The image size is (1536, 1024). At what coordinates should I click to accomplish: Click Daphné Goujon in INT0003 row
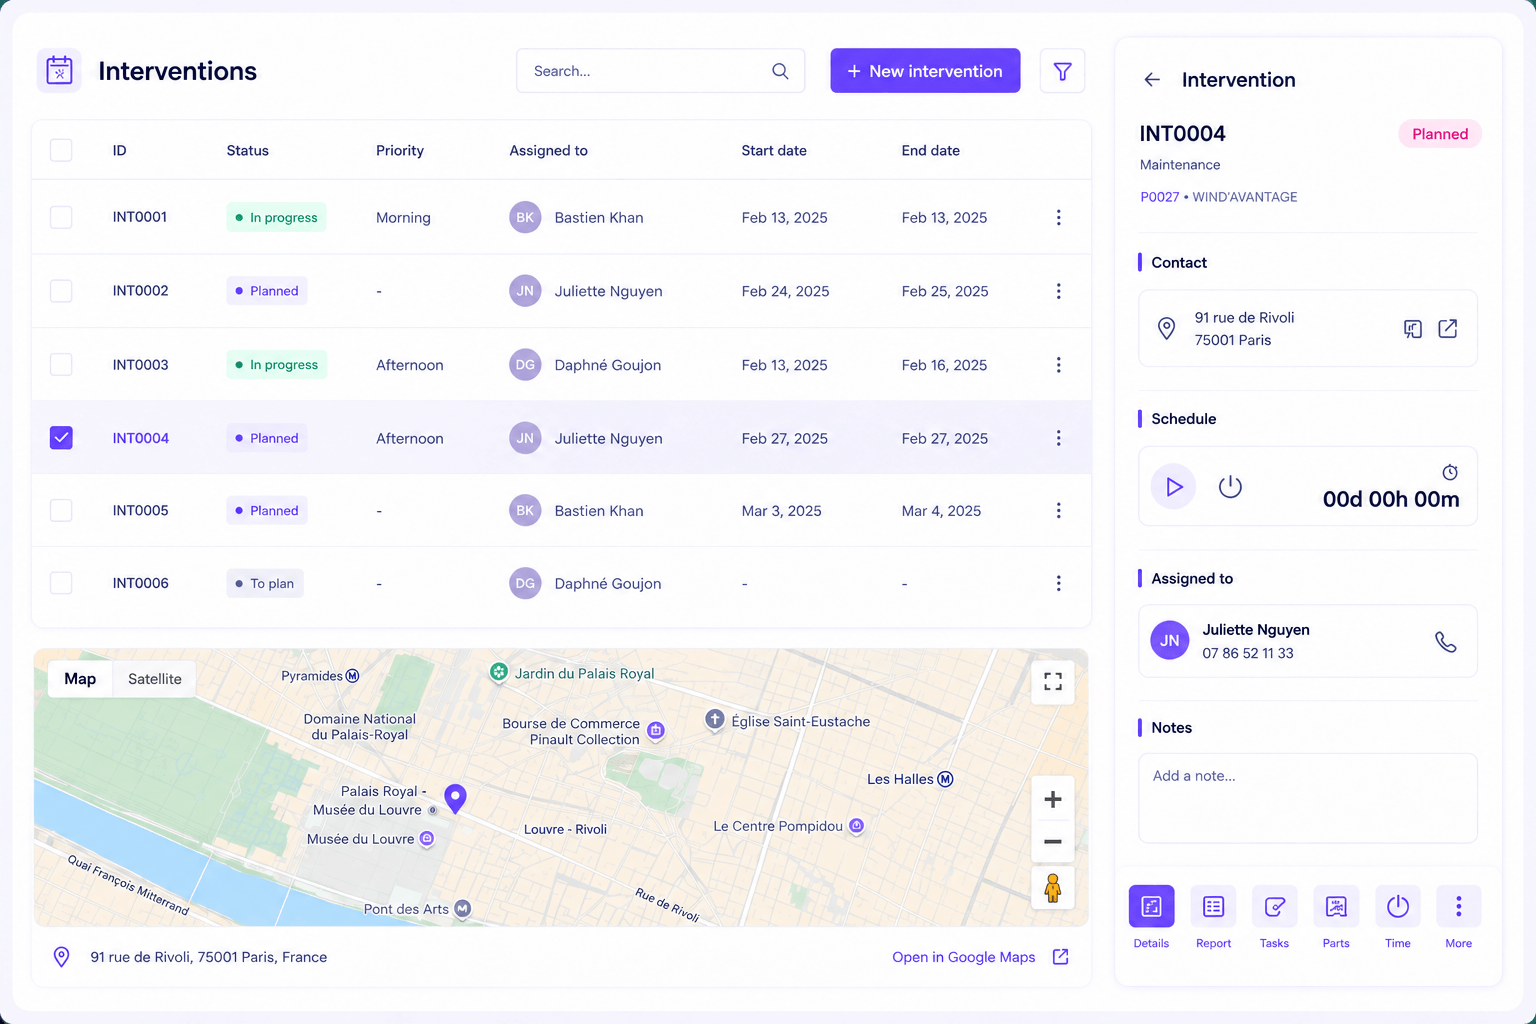point(608,365)
